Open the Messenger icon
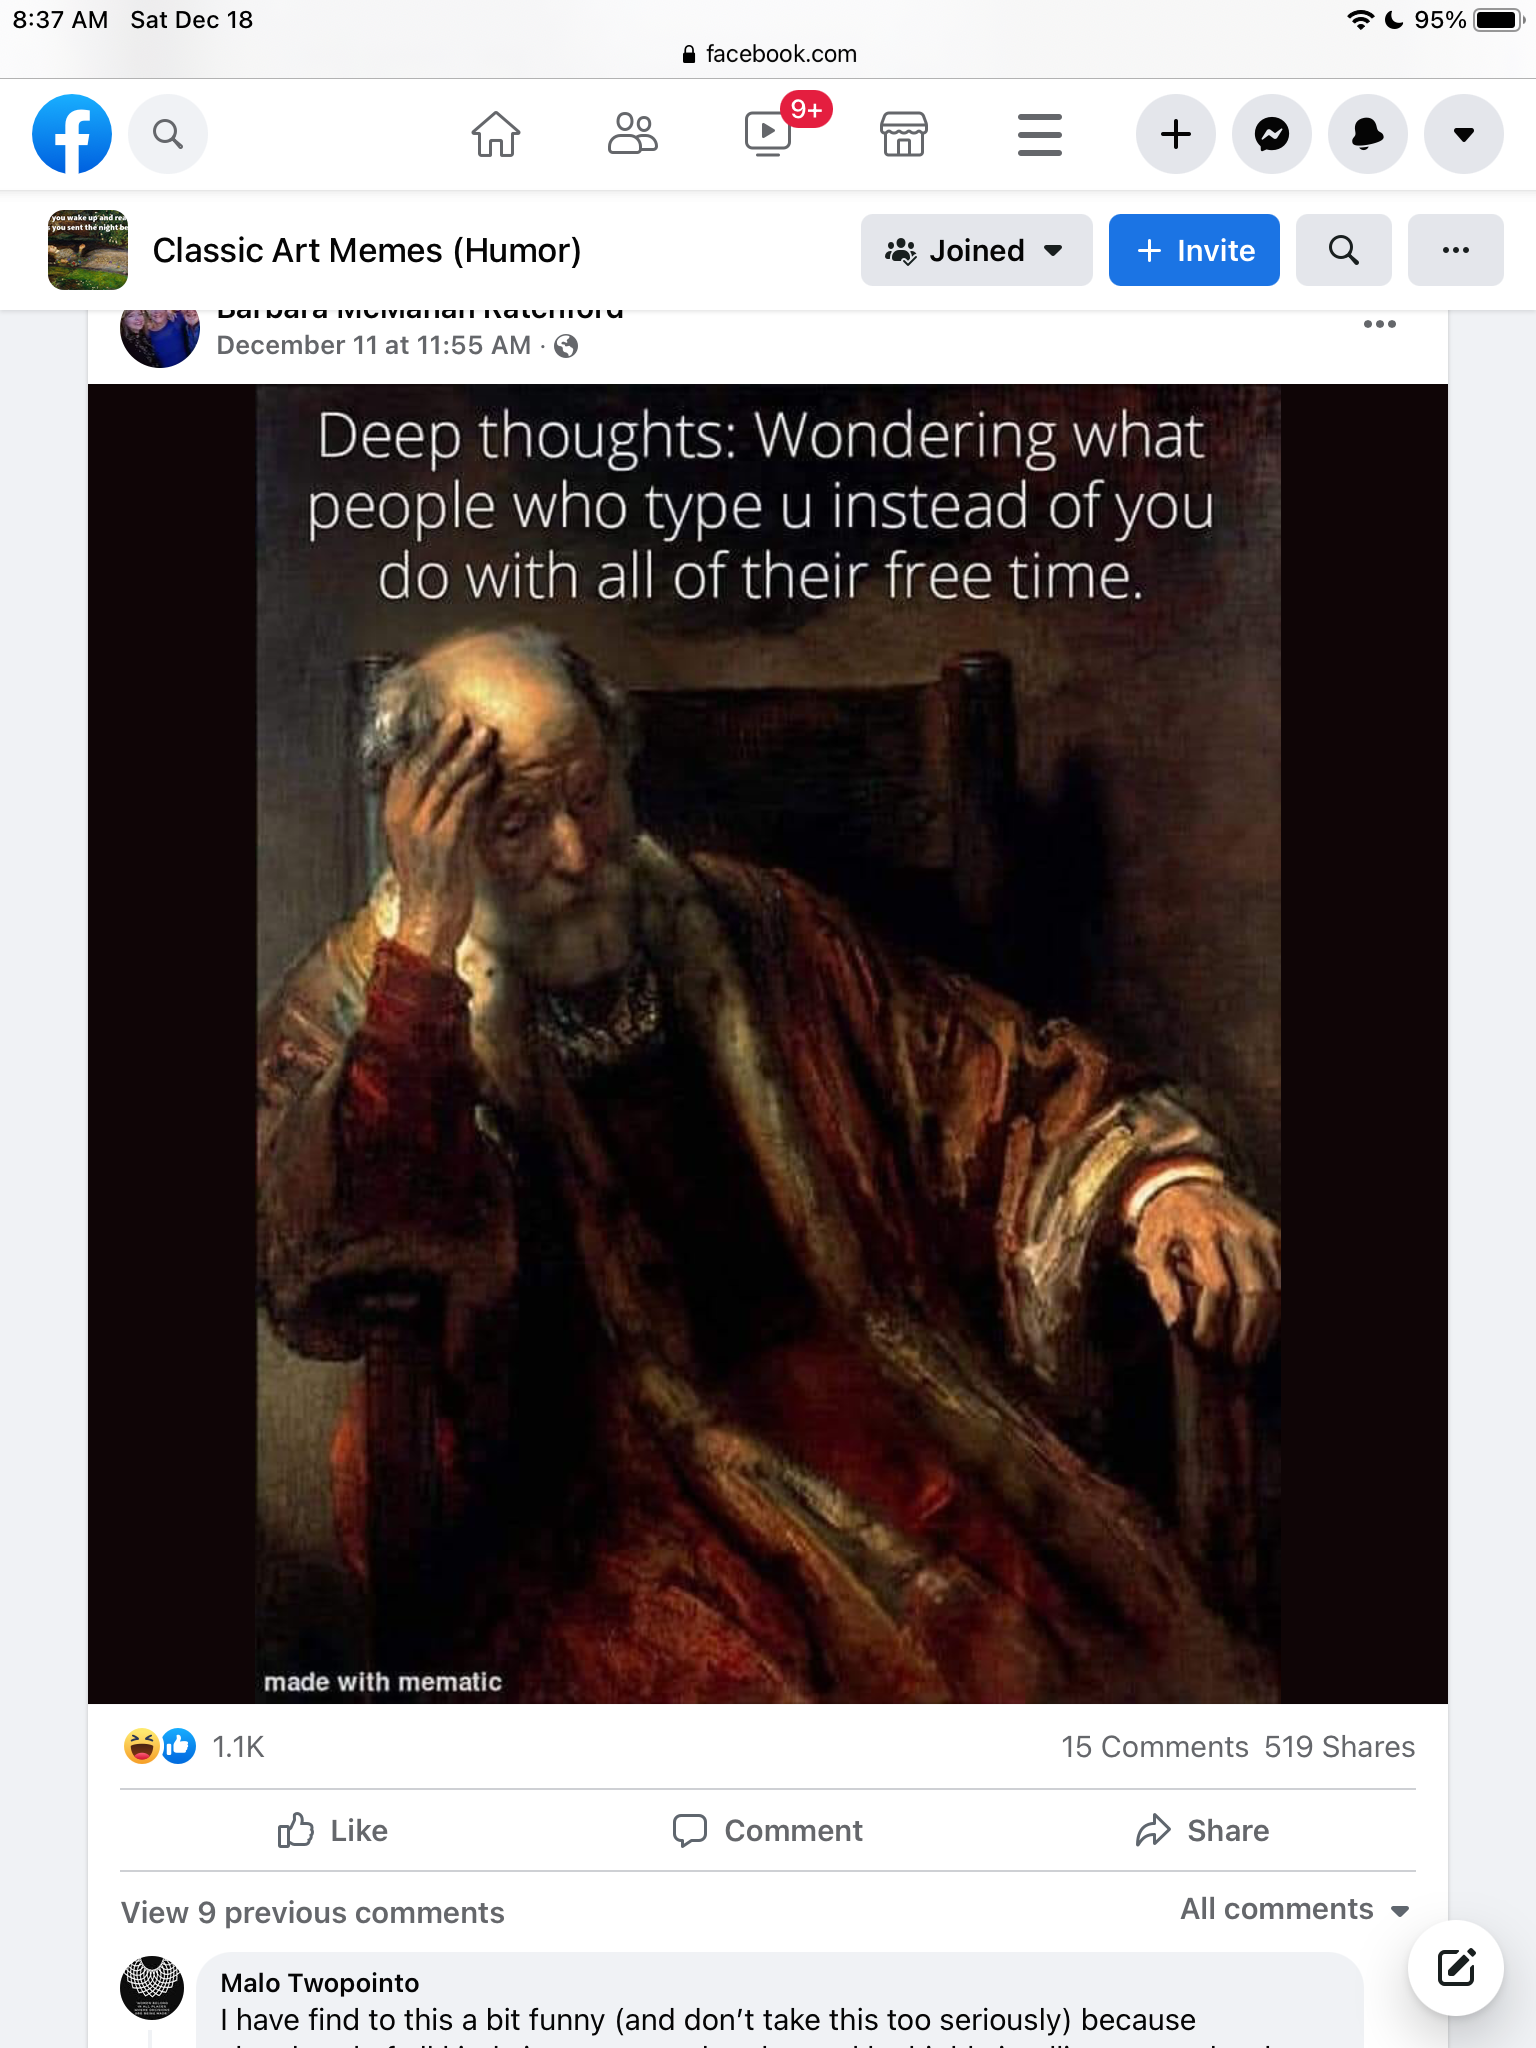1536x2048 pixels. (1272, 134)
